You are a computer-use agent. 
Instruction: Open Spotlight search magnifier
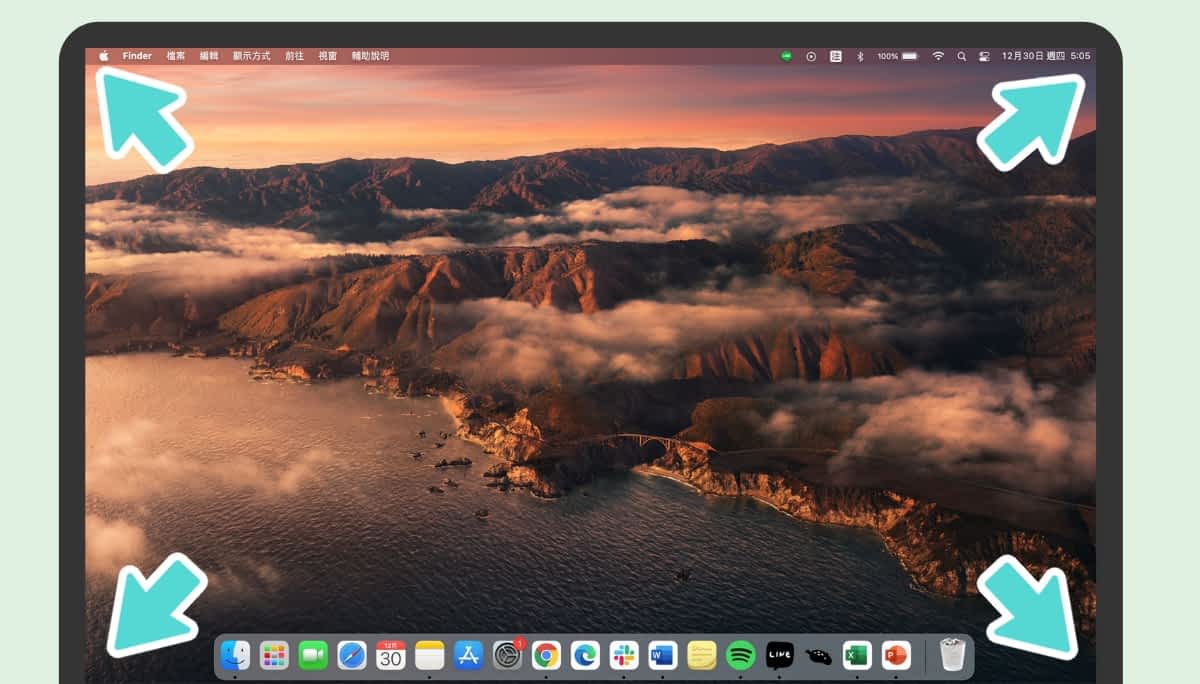click(x=962, y=56)
